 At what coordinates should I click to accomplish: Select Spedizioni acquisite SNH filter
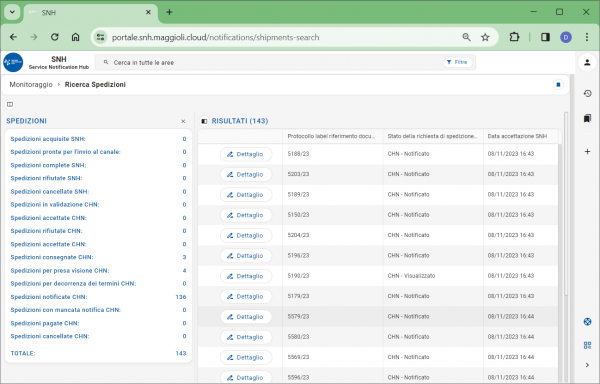pos(98,139)
